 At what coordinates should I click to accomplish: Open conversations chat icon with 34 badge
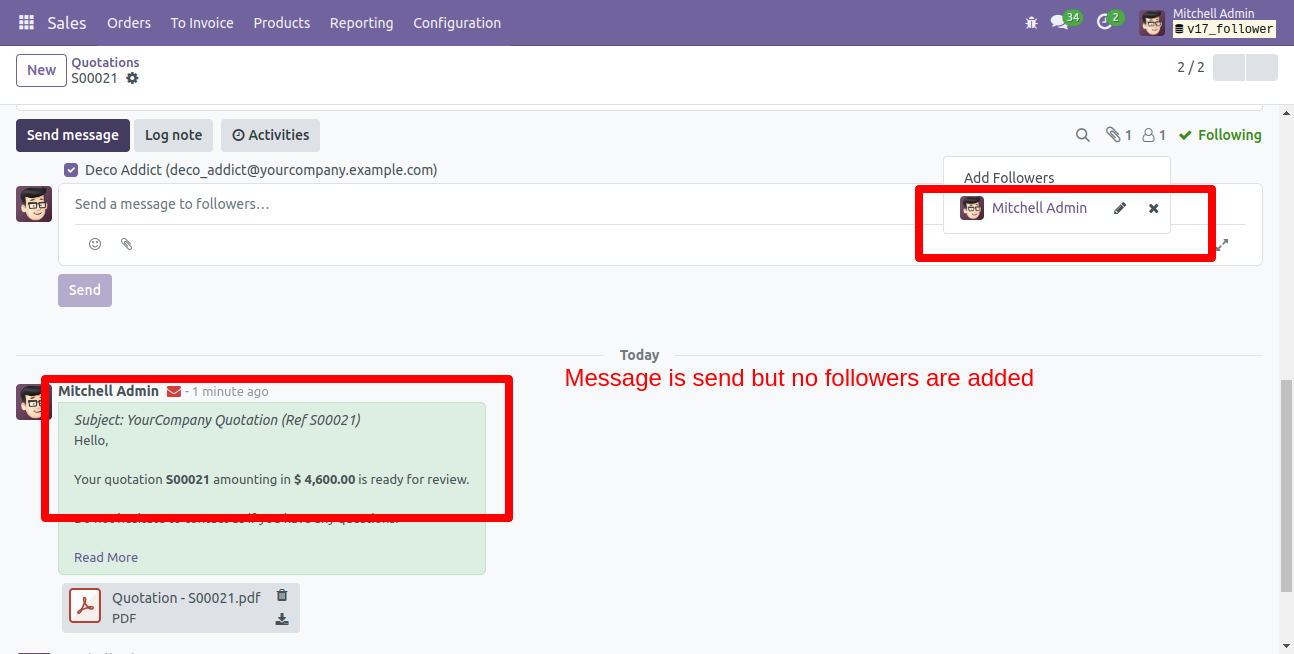pyautogui.click(x=1060, y=23)
